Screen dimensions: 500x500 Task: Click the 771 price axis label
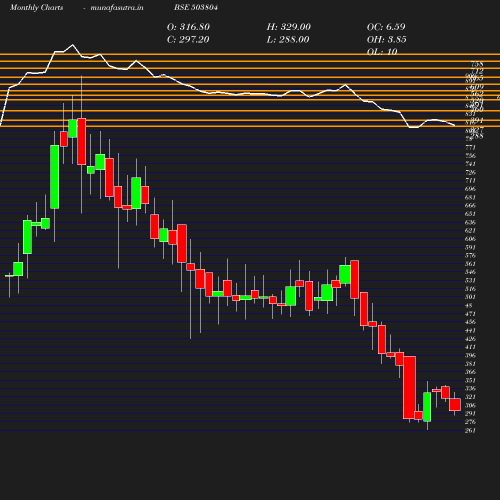[470, 147]
